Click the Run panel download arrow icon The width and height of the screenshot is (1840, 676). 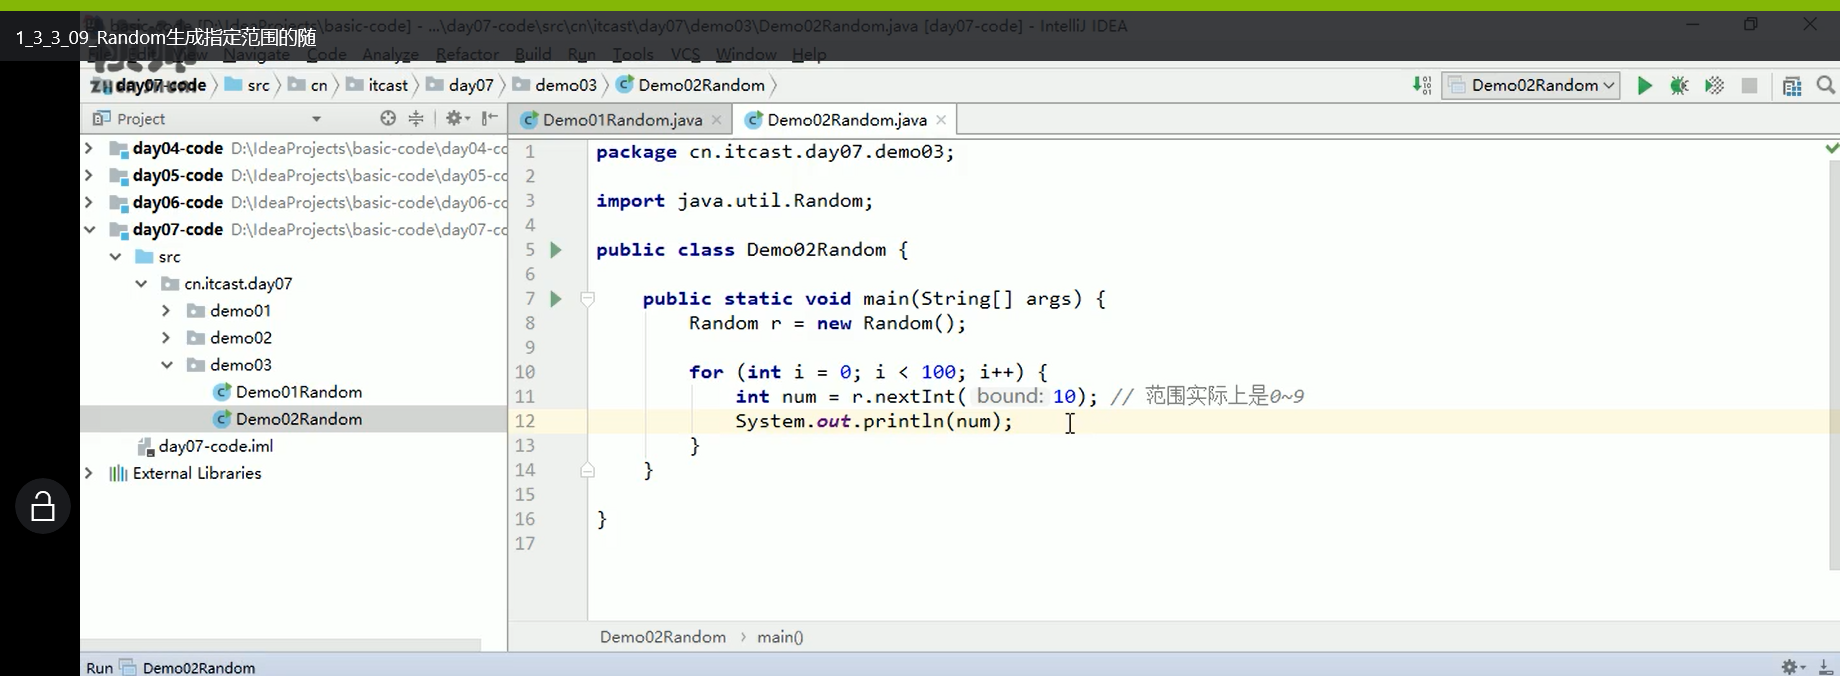[1826, 667]
